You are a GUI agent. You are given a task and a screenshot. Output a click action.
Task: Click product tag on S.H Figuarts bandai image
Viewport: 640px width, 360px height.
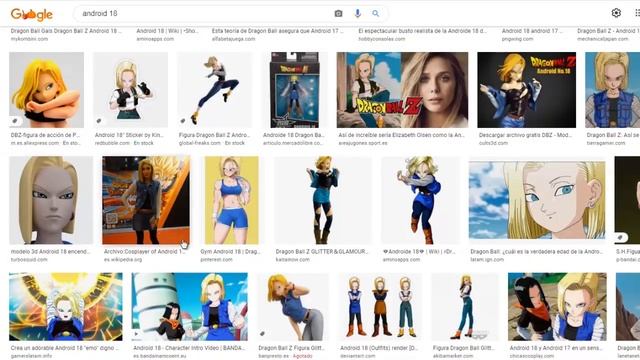pos(621,237)
